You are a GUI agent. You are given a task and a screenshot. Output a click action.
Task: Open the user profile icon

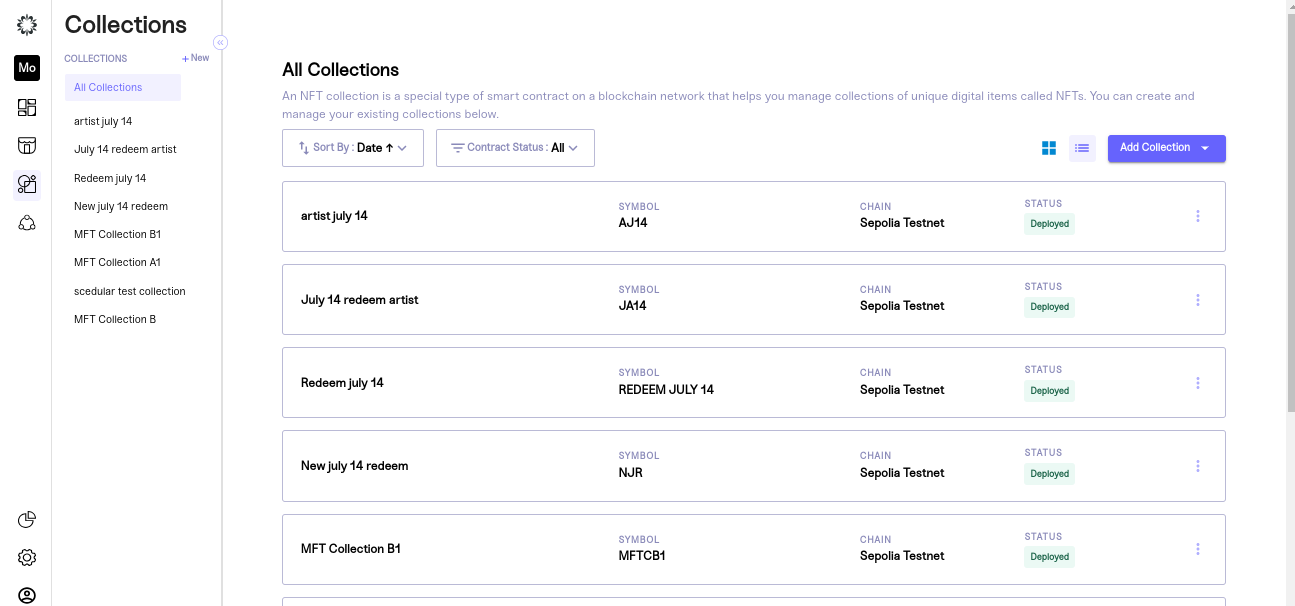pyautogui.click(x=27, y=595)
